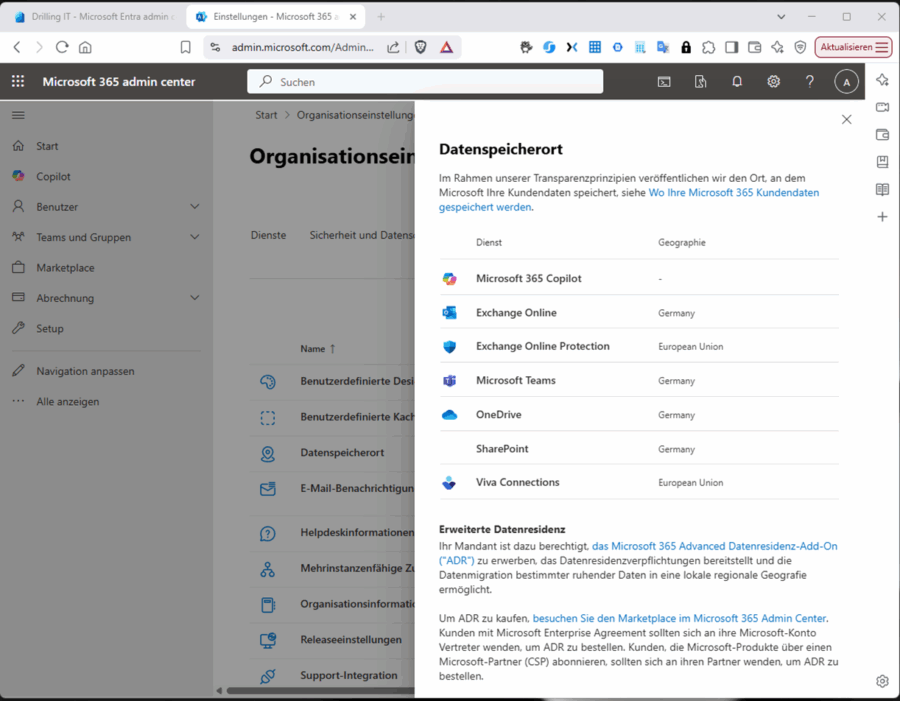This screenshot has height=701, width=900.
Task: Expand Benutzer navigation section
Action: [x=195, y=207]
